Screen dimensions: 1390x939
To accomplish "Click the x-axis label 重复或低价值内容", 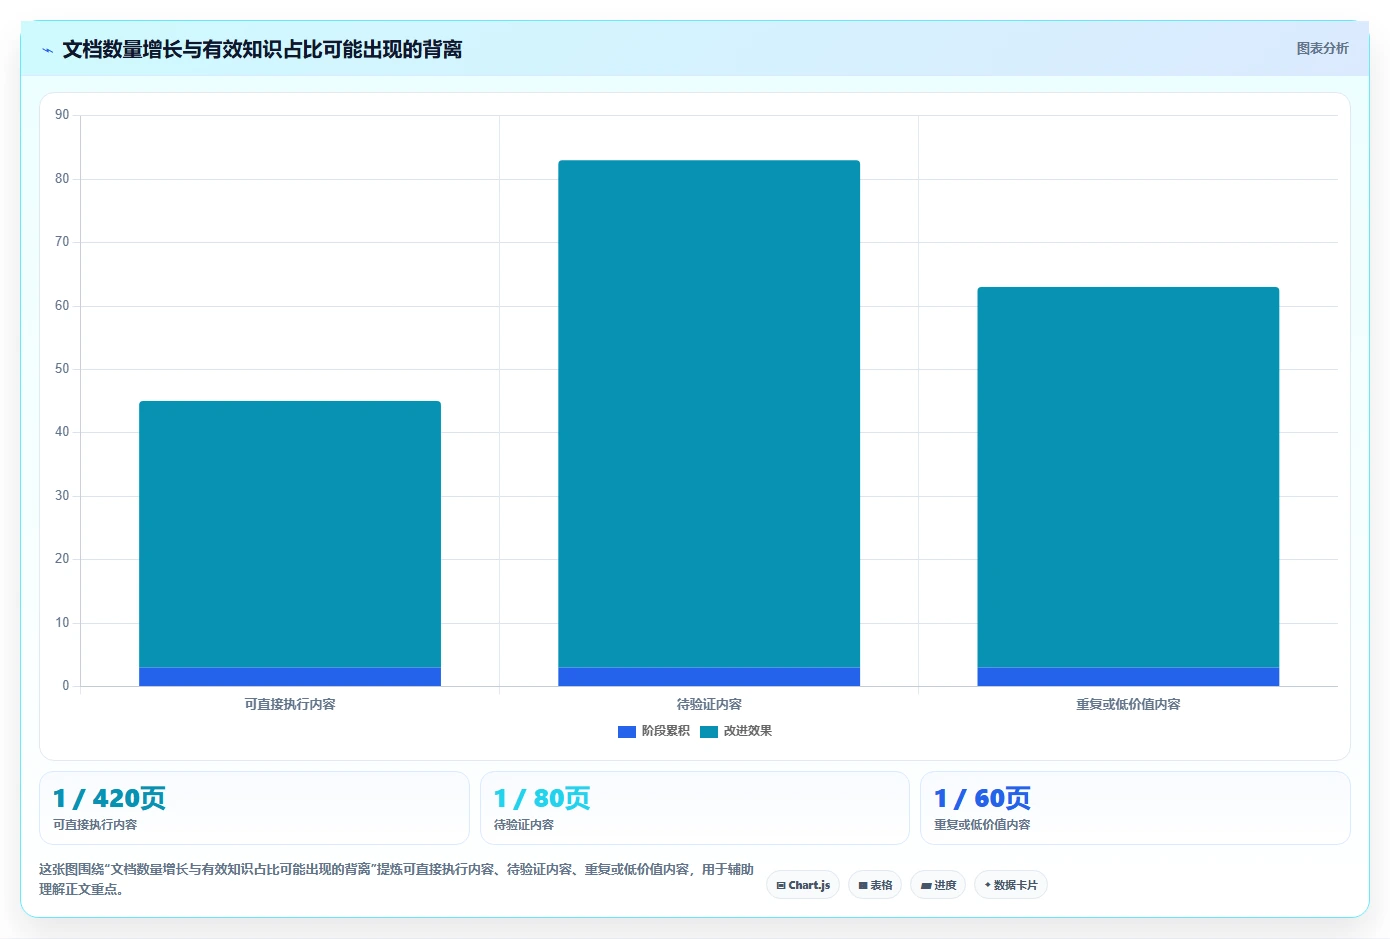I will click(1128, 705).
